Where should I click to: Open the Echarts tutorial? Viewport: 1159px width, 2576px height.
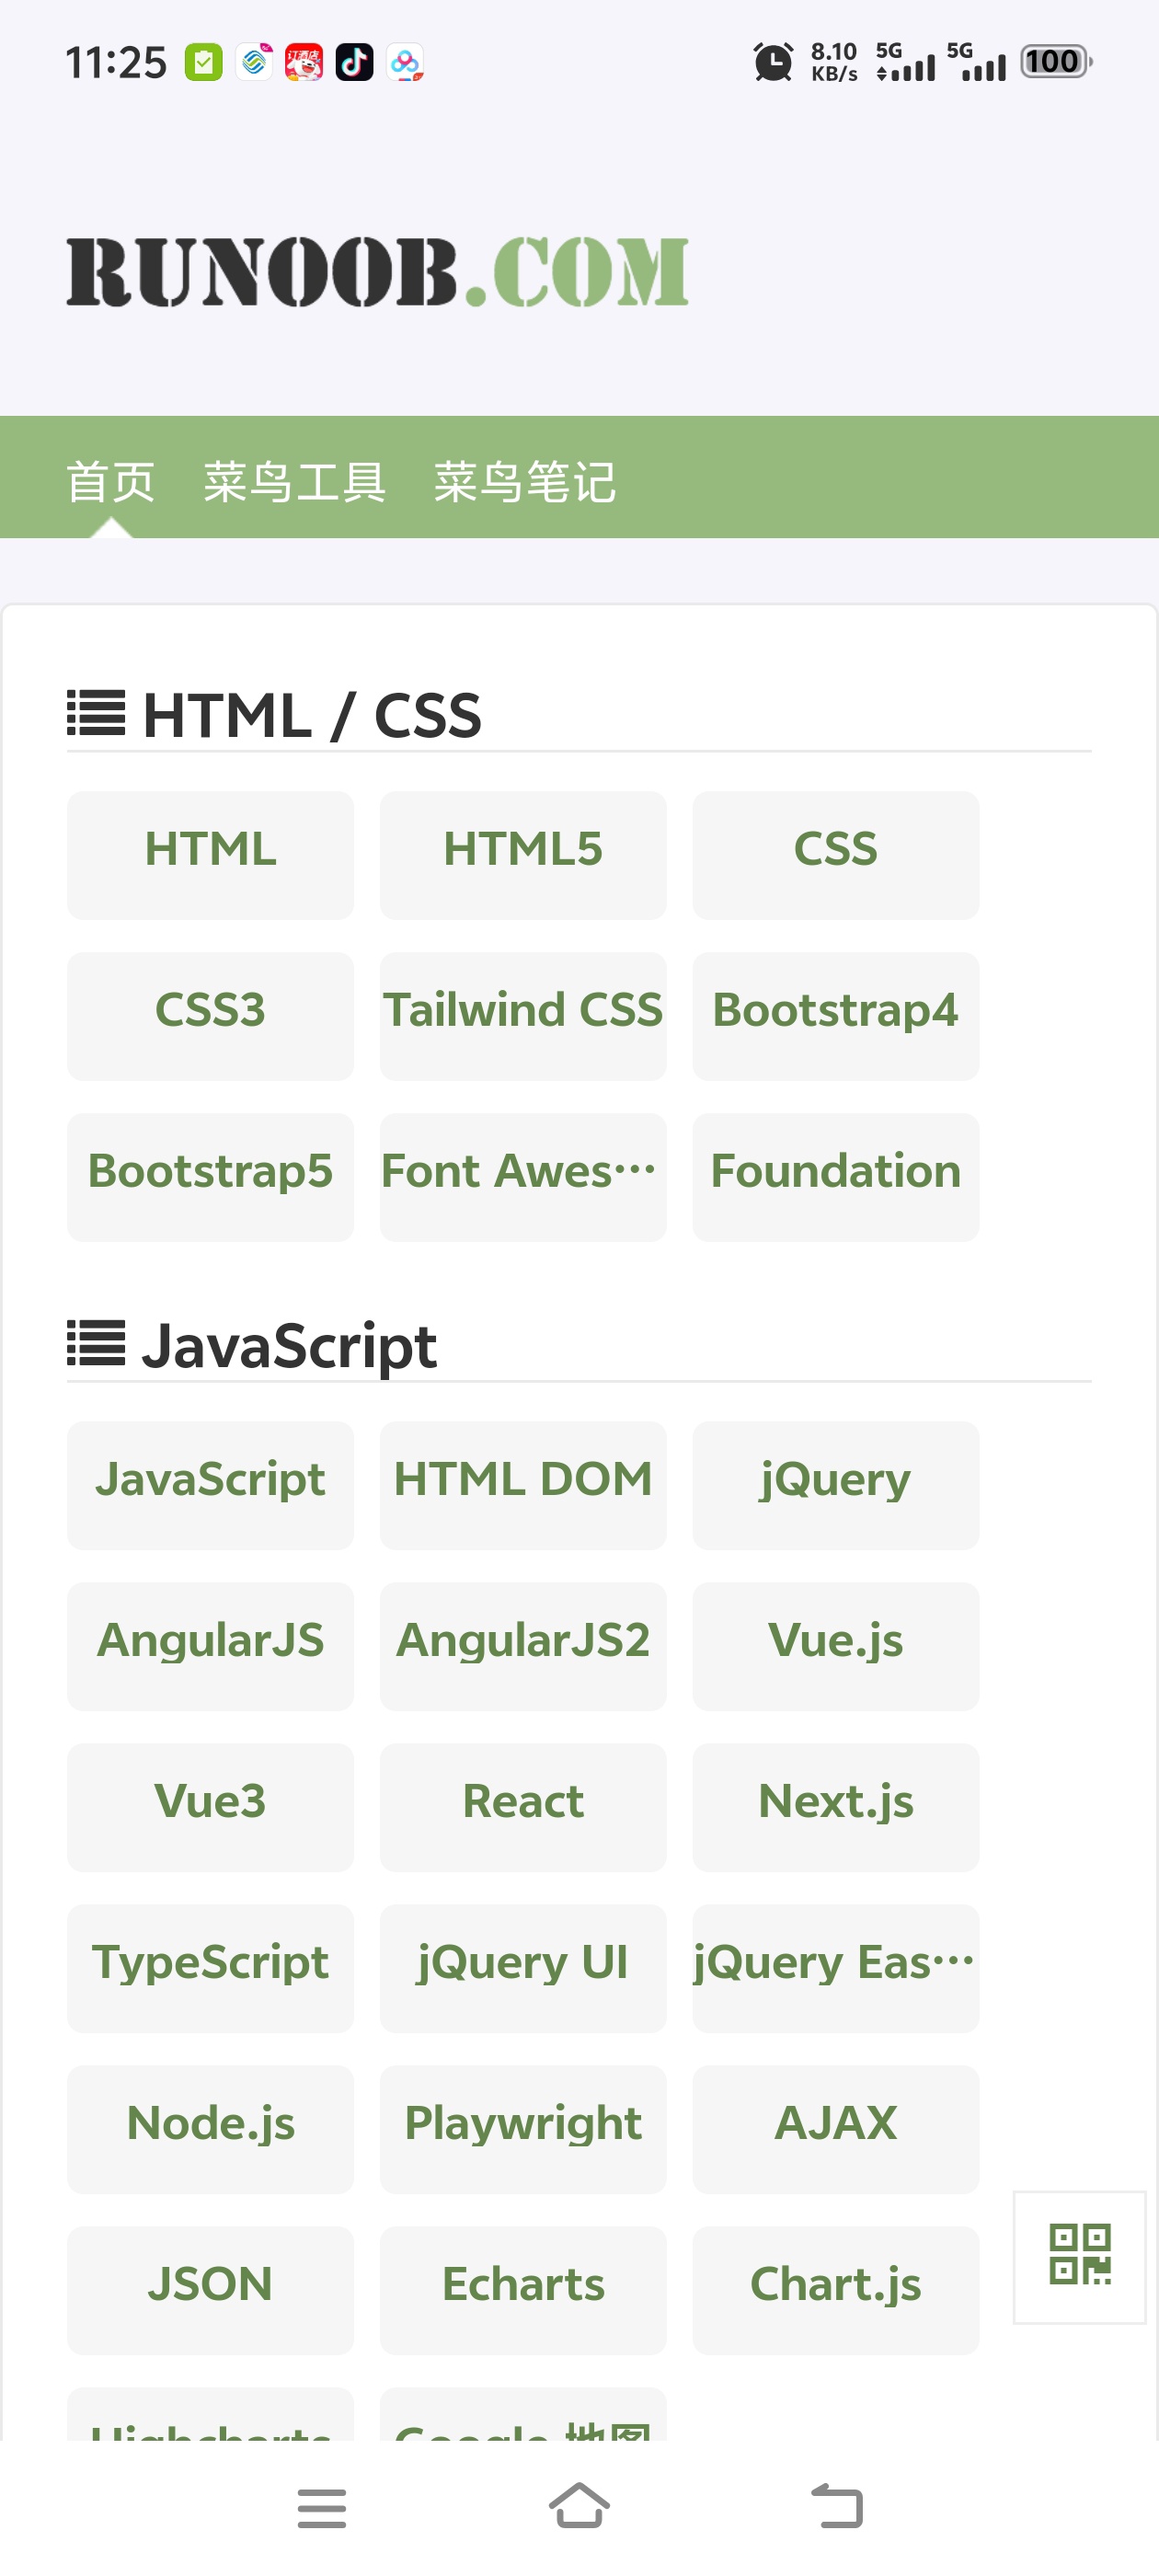point(523,2290)
